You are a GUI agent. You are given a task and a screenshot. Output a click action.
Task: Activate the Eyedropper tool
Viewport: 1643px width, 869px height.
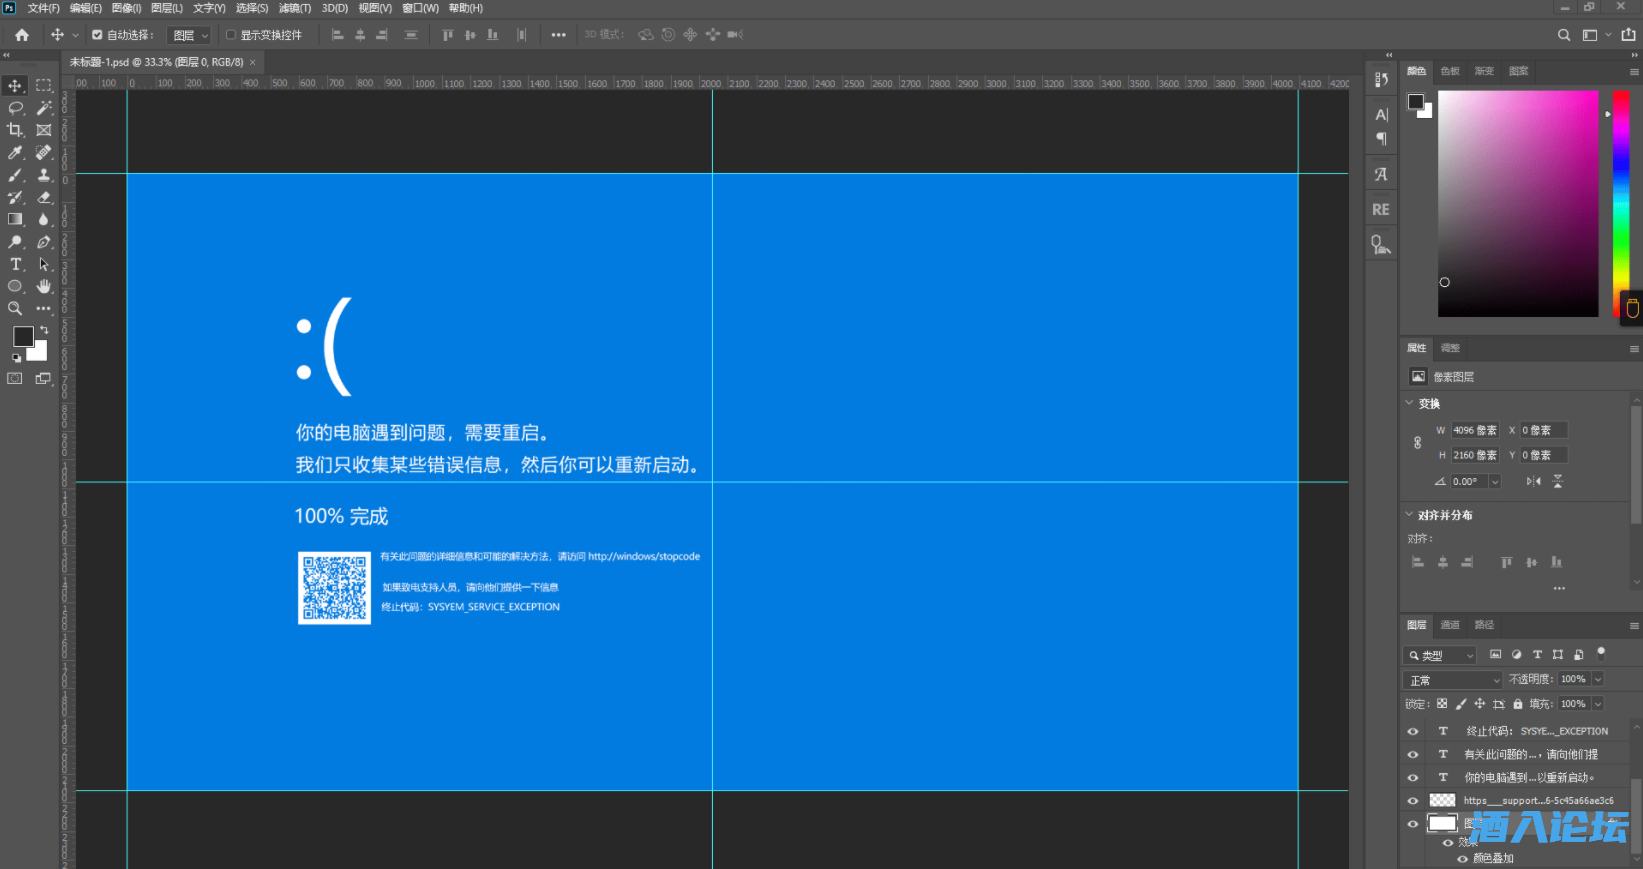(15, 153)
